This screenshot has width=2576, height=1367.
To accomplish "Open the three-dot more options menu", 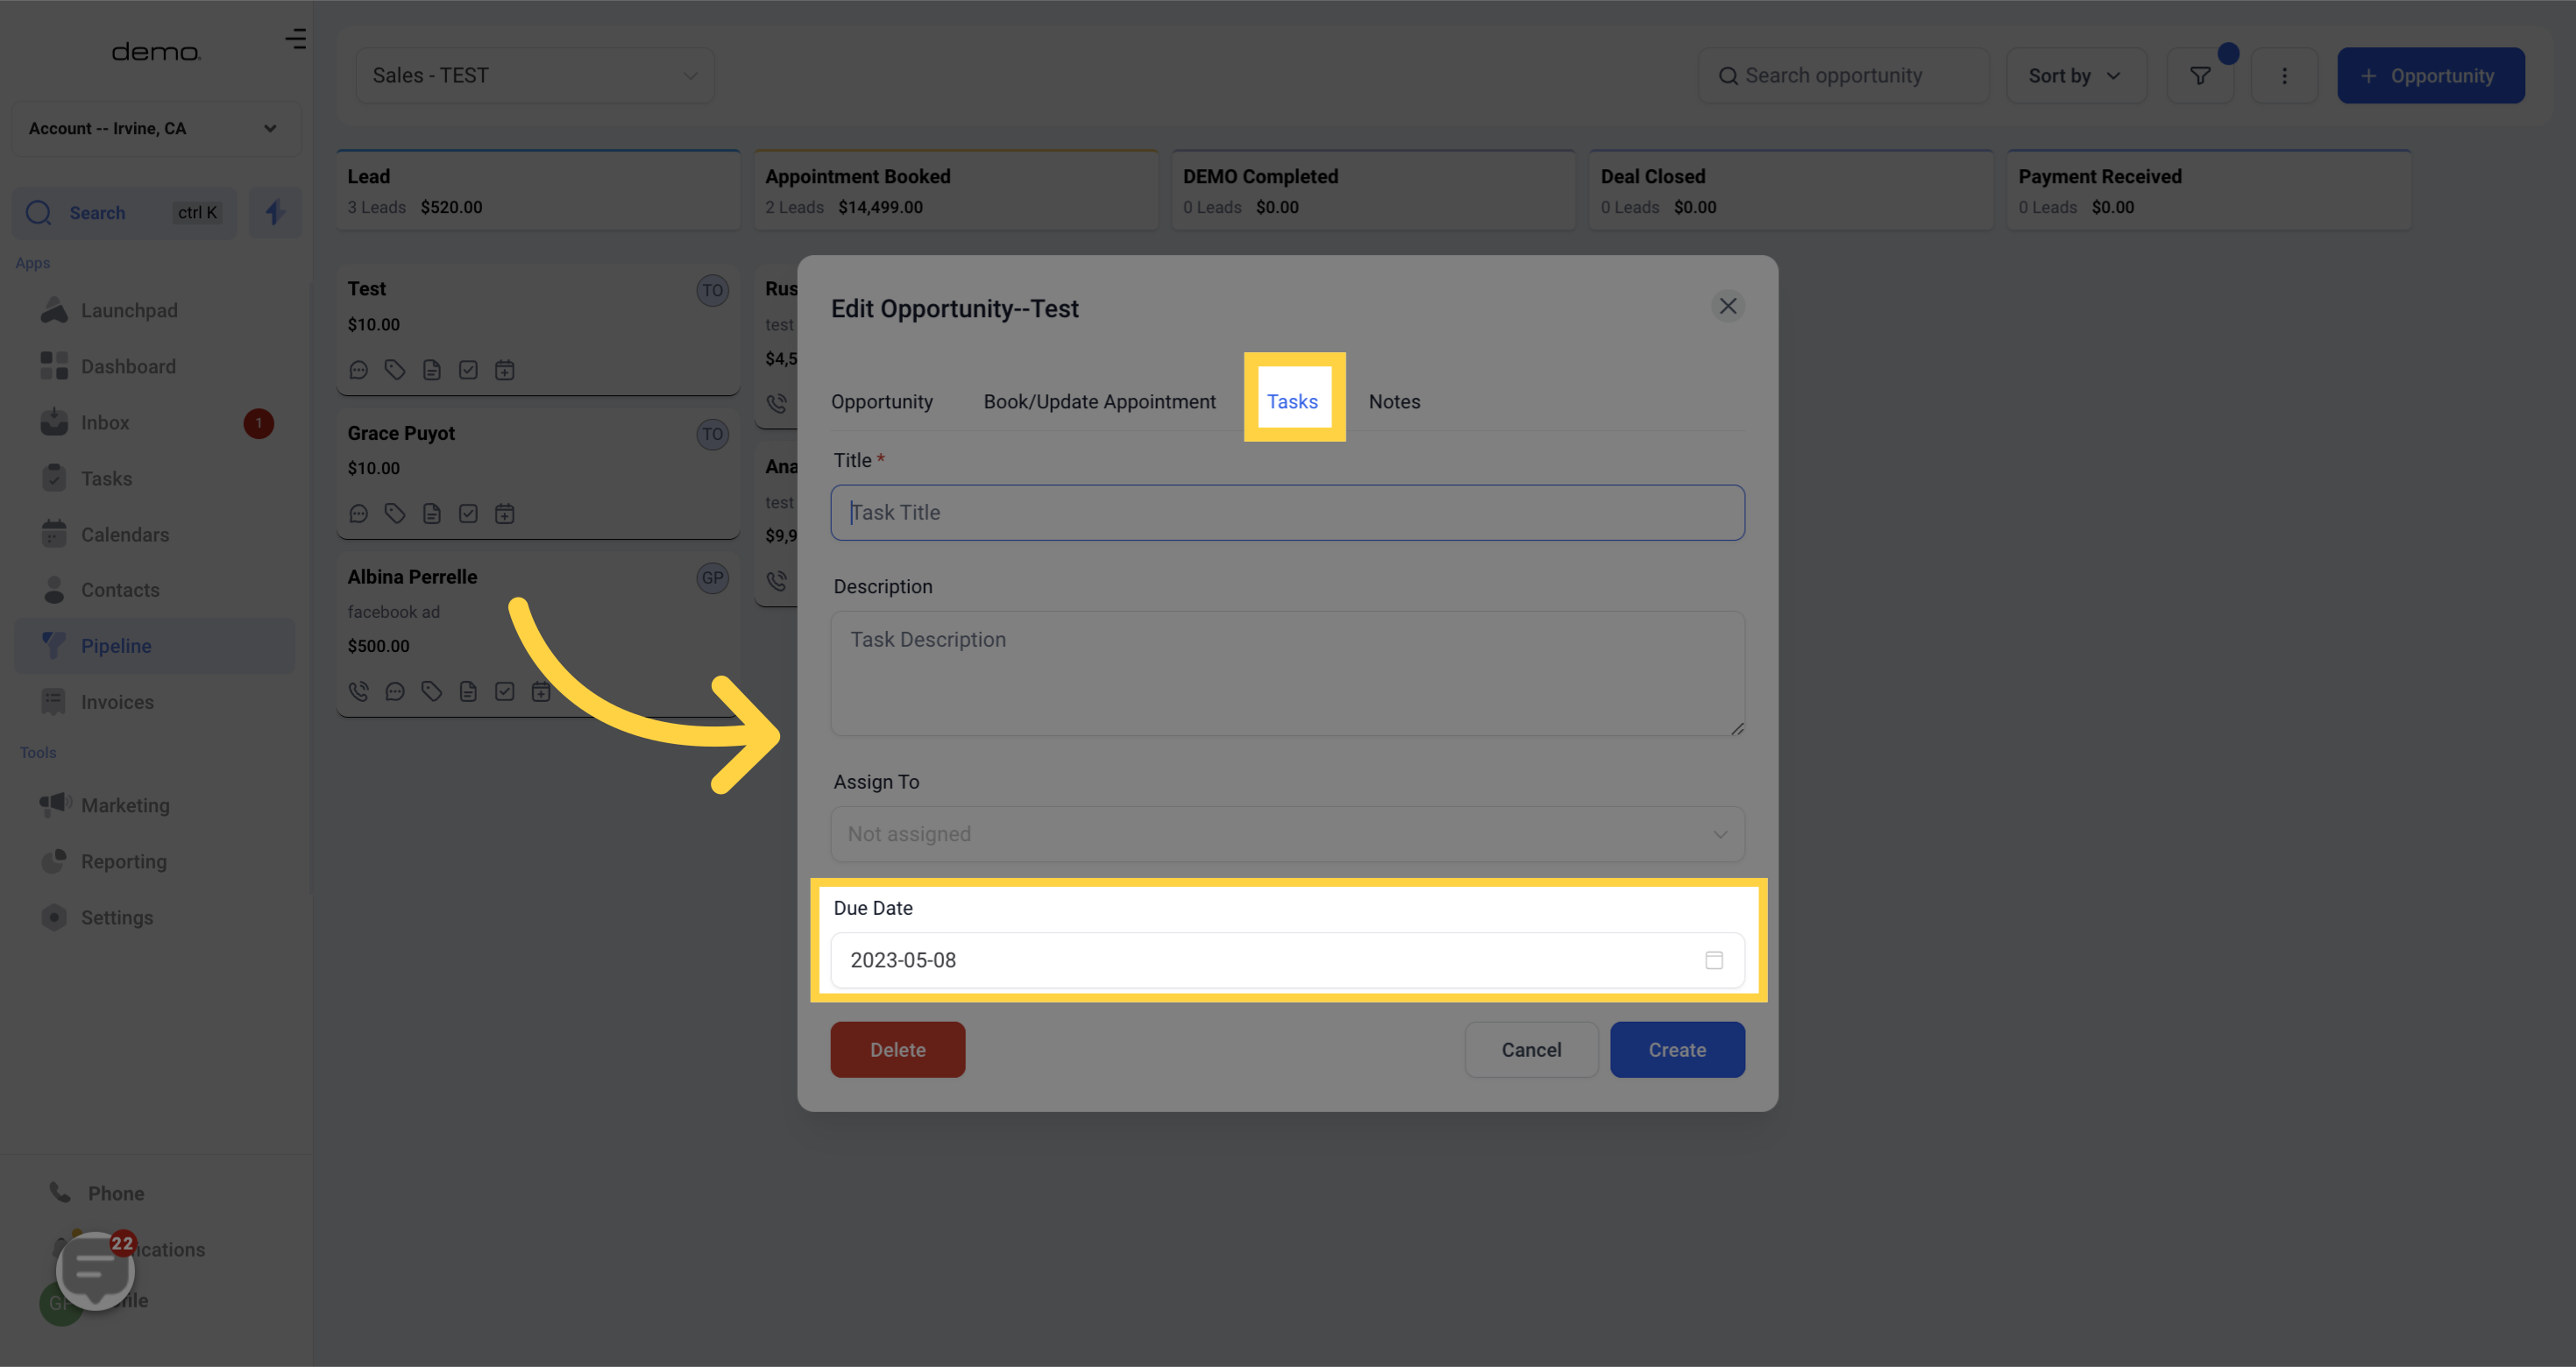I will coord(2284,76).
